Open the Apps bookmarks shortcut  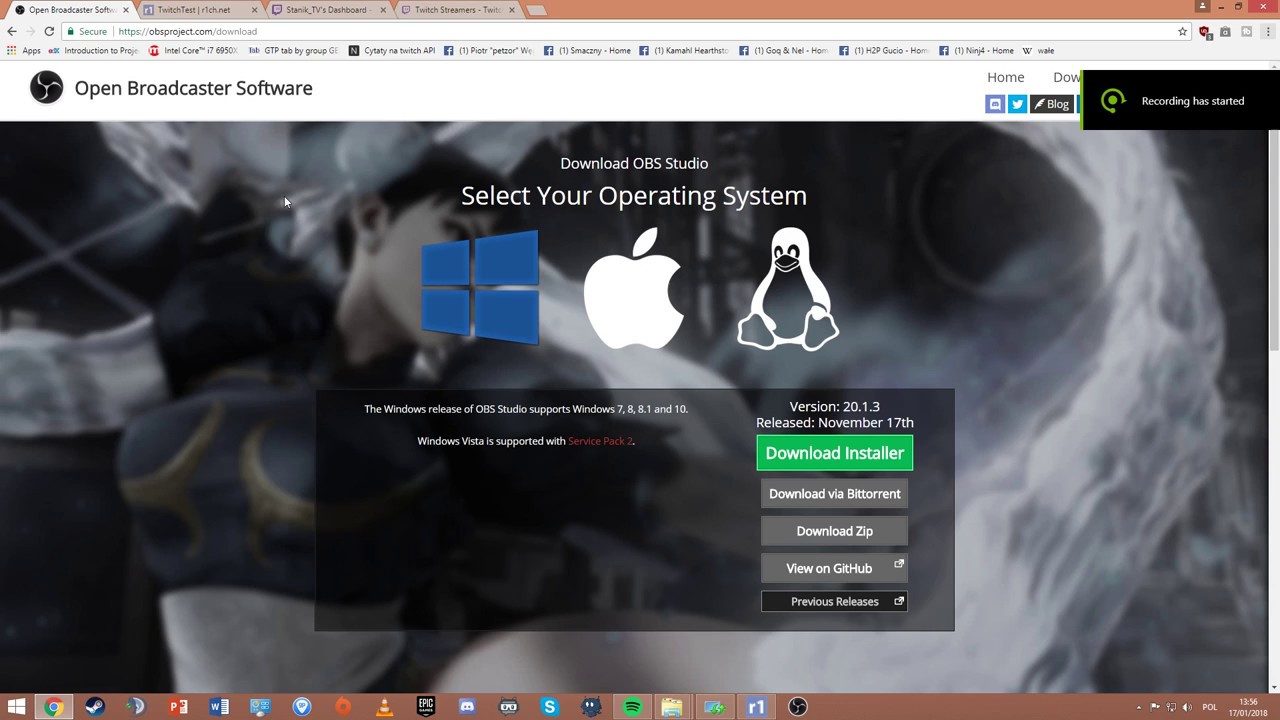tap(24, 51)
